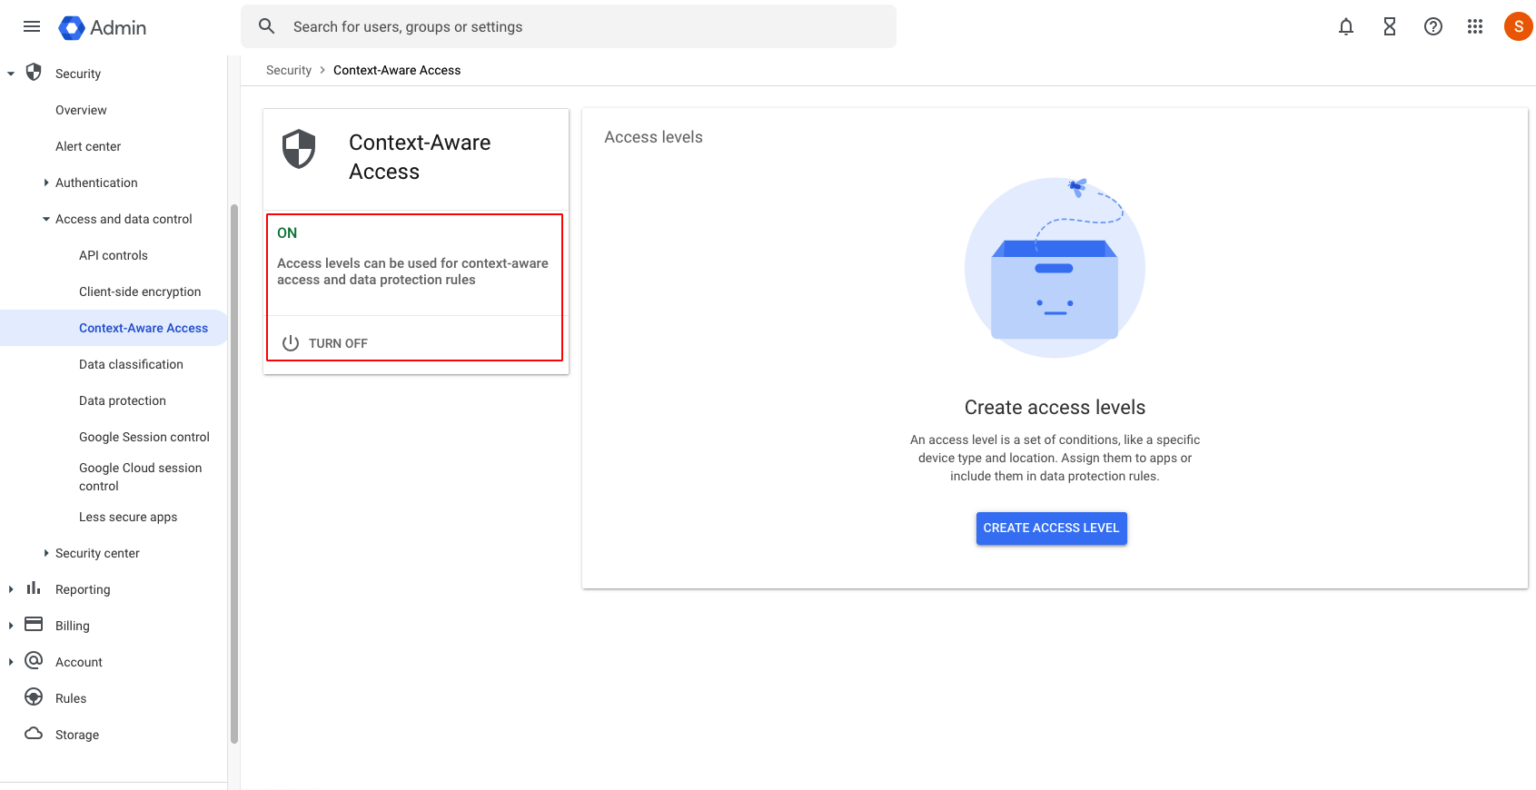Select Context-Aware Access sidebar item
Screen dimensions: 1536x790
pyautogui.click(x=143, y=328)
